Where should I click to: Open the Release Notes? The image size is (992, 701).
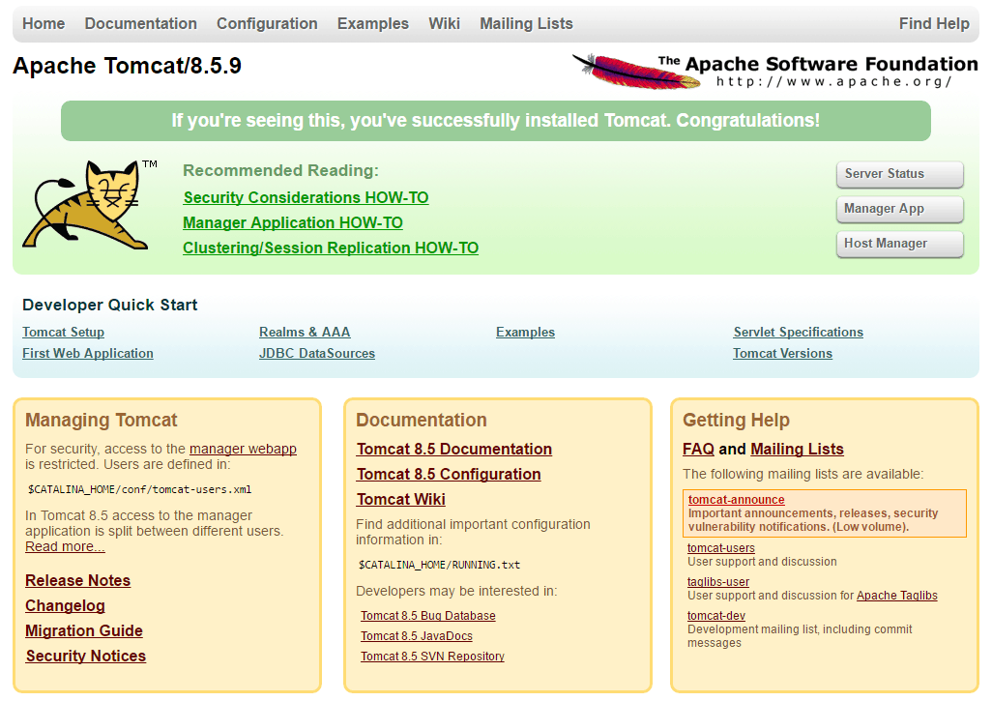click(x=77, y=580)
